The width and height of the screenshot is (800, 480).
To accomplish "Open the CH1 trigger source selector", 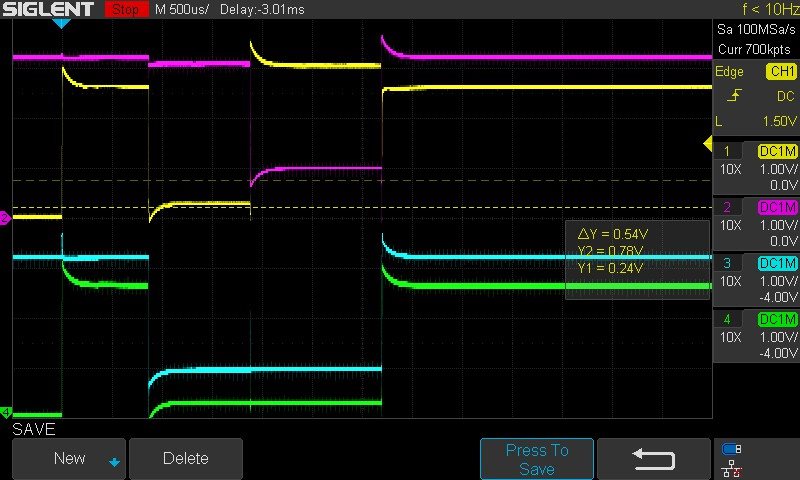I will [779, 72].
